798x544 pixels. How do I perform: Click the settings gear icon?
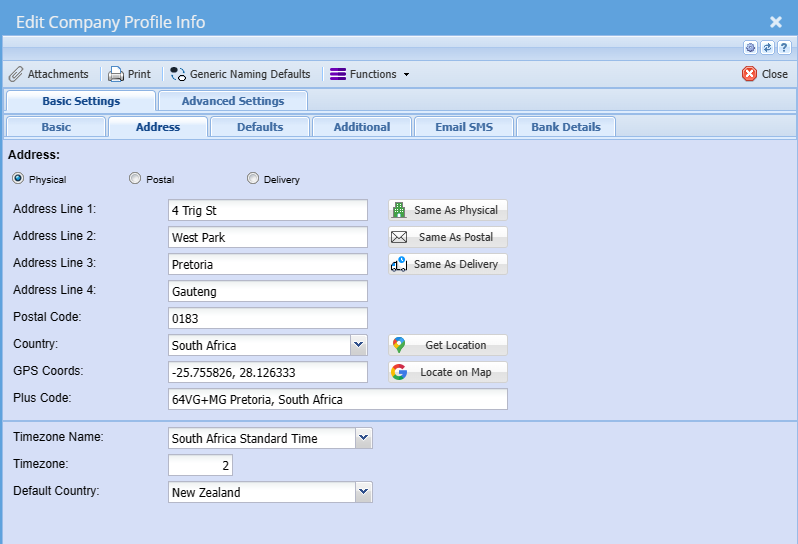[750, 48]
